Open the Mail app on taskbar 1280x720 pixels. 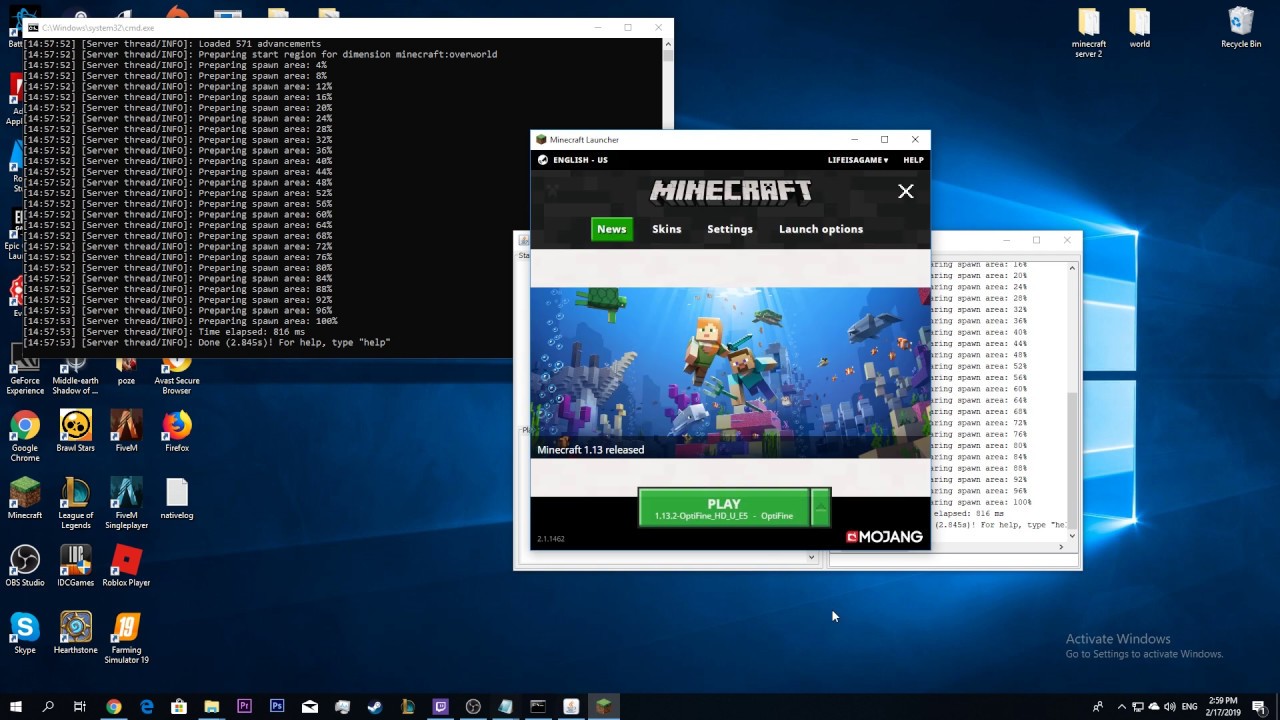pyautogui.click(x=310, y=706)
